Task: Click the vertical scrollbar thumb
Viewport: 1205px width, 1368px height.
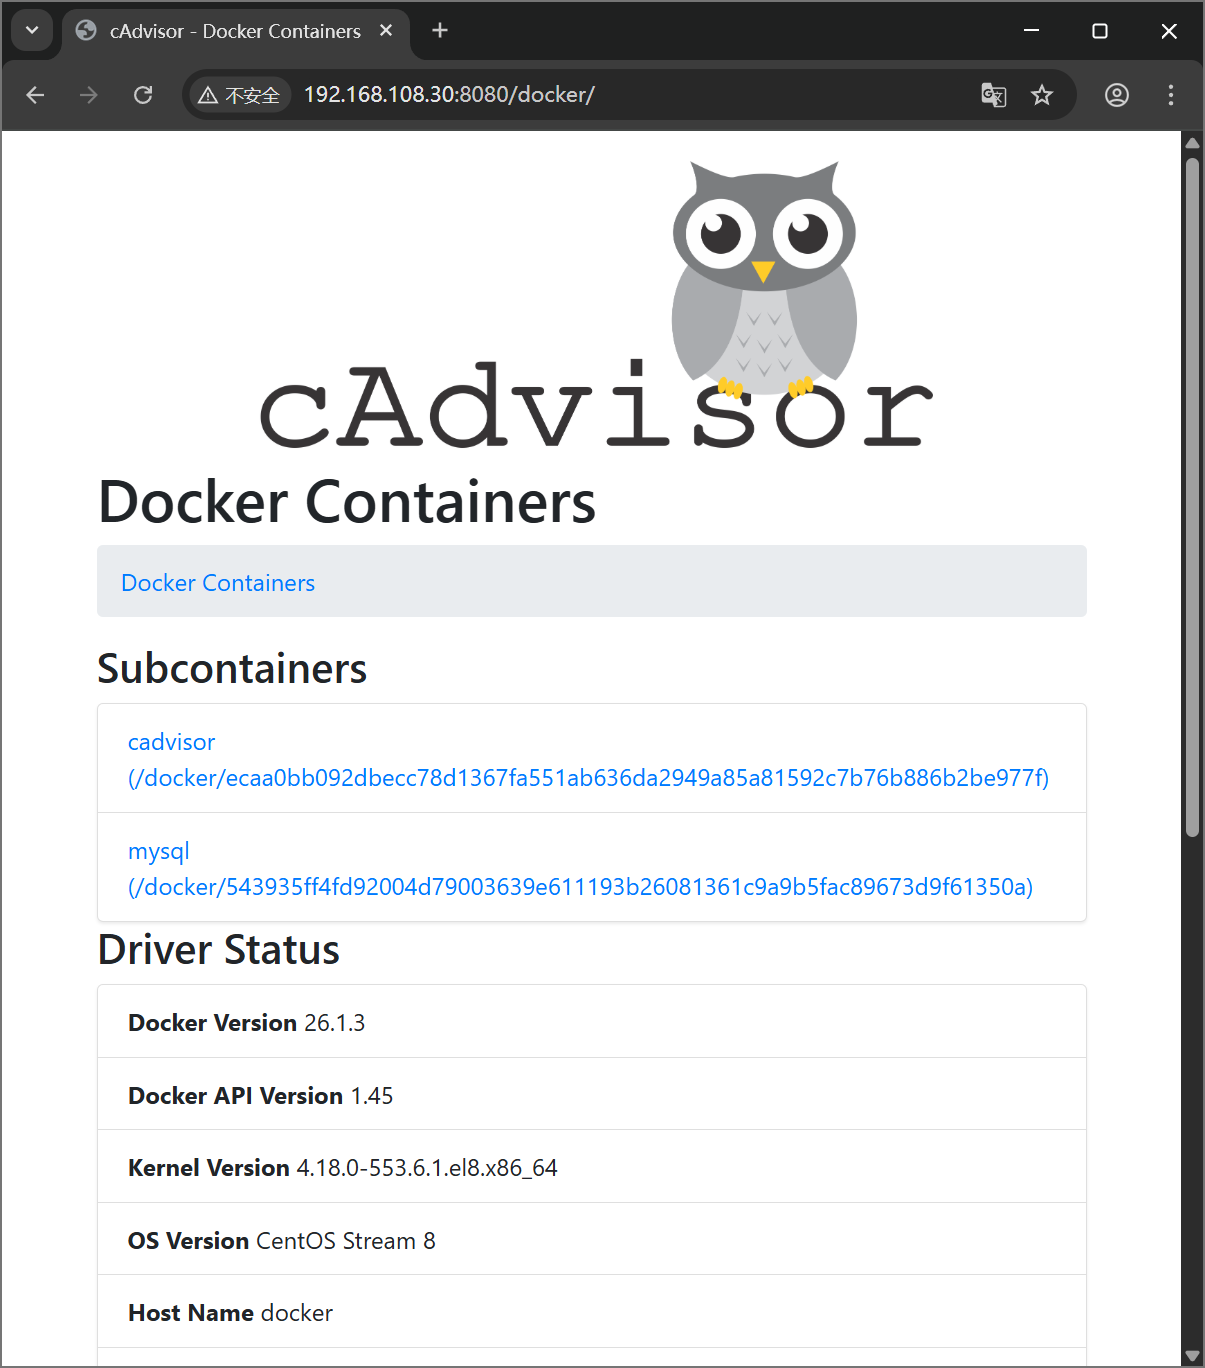Action: click(x=1192, y=495)
